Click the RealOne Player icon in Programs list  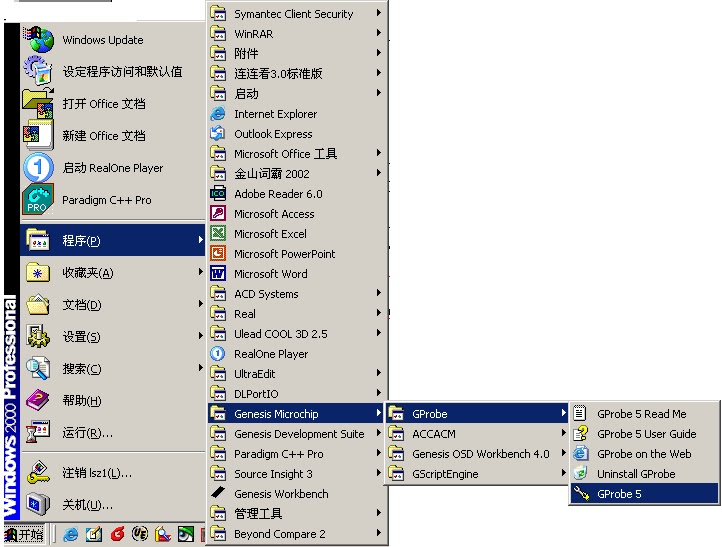[x=218, y=354]
